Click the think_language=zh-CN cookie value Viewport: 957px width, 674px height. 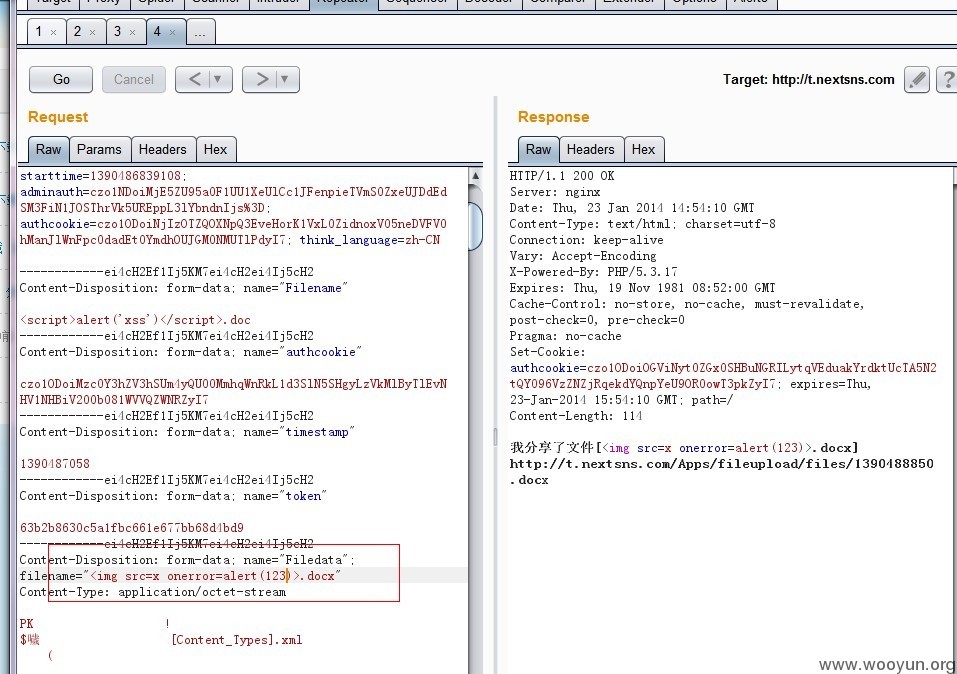pyautogui.click(x=370, y=240)
